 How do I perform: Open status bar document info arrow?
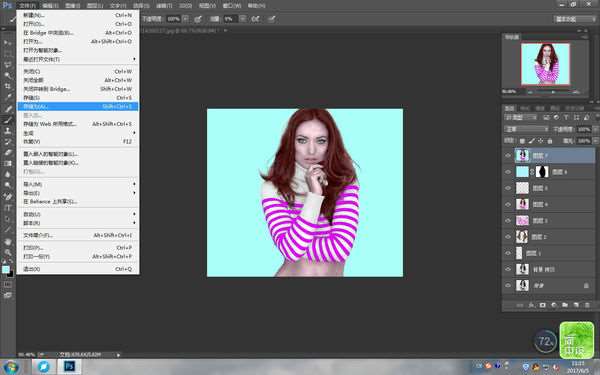coord(118,355)
